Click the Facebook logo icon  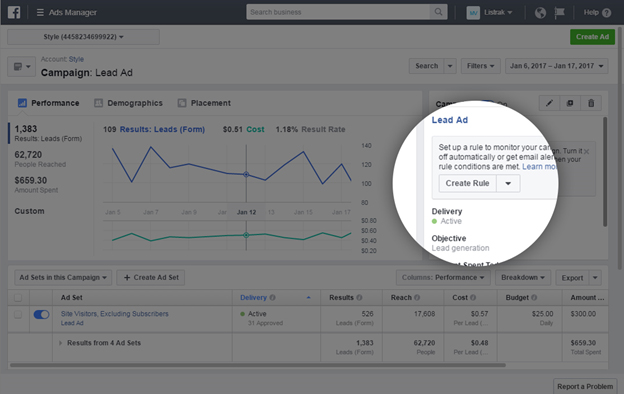(14, 12)
